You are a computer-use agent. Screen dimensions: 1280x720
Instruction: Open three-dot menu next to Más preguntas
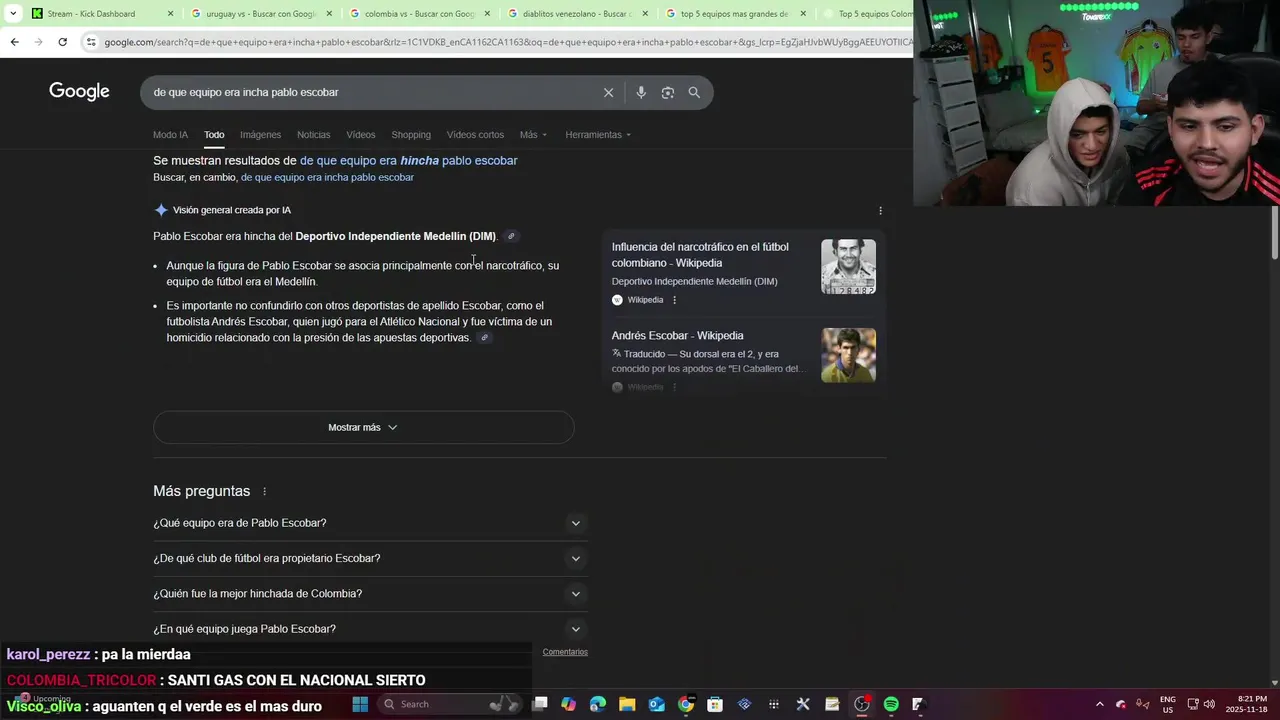[264, 491]
